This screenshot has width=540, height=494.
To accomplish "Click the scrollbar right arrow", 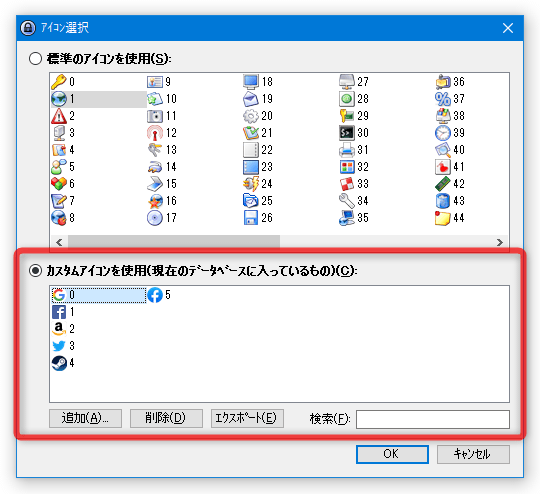I will click(x=500, y=242).
